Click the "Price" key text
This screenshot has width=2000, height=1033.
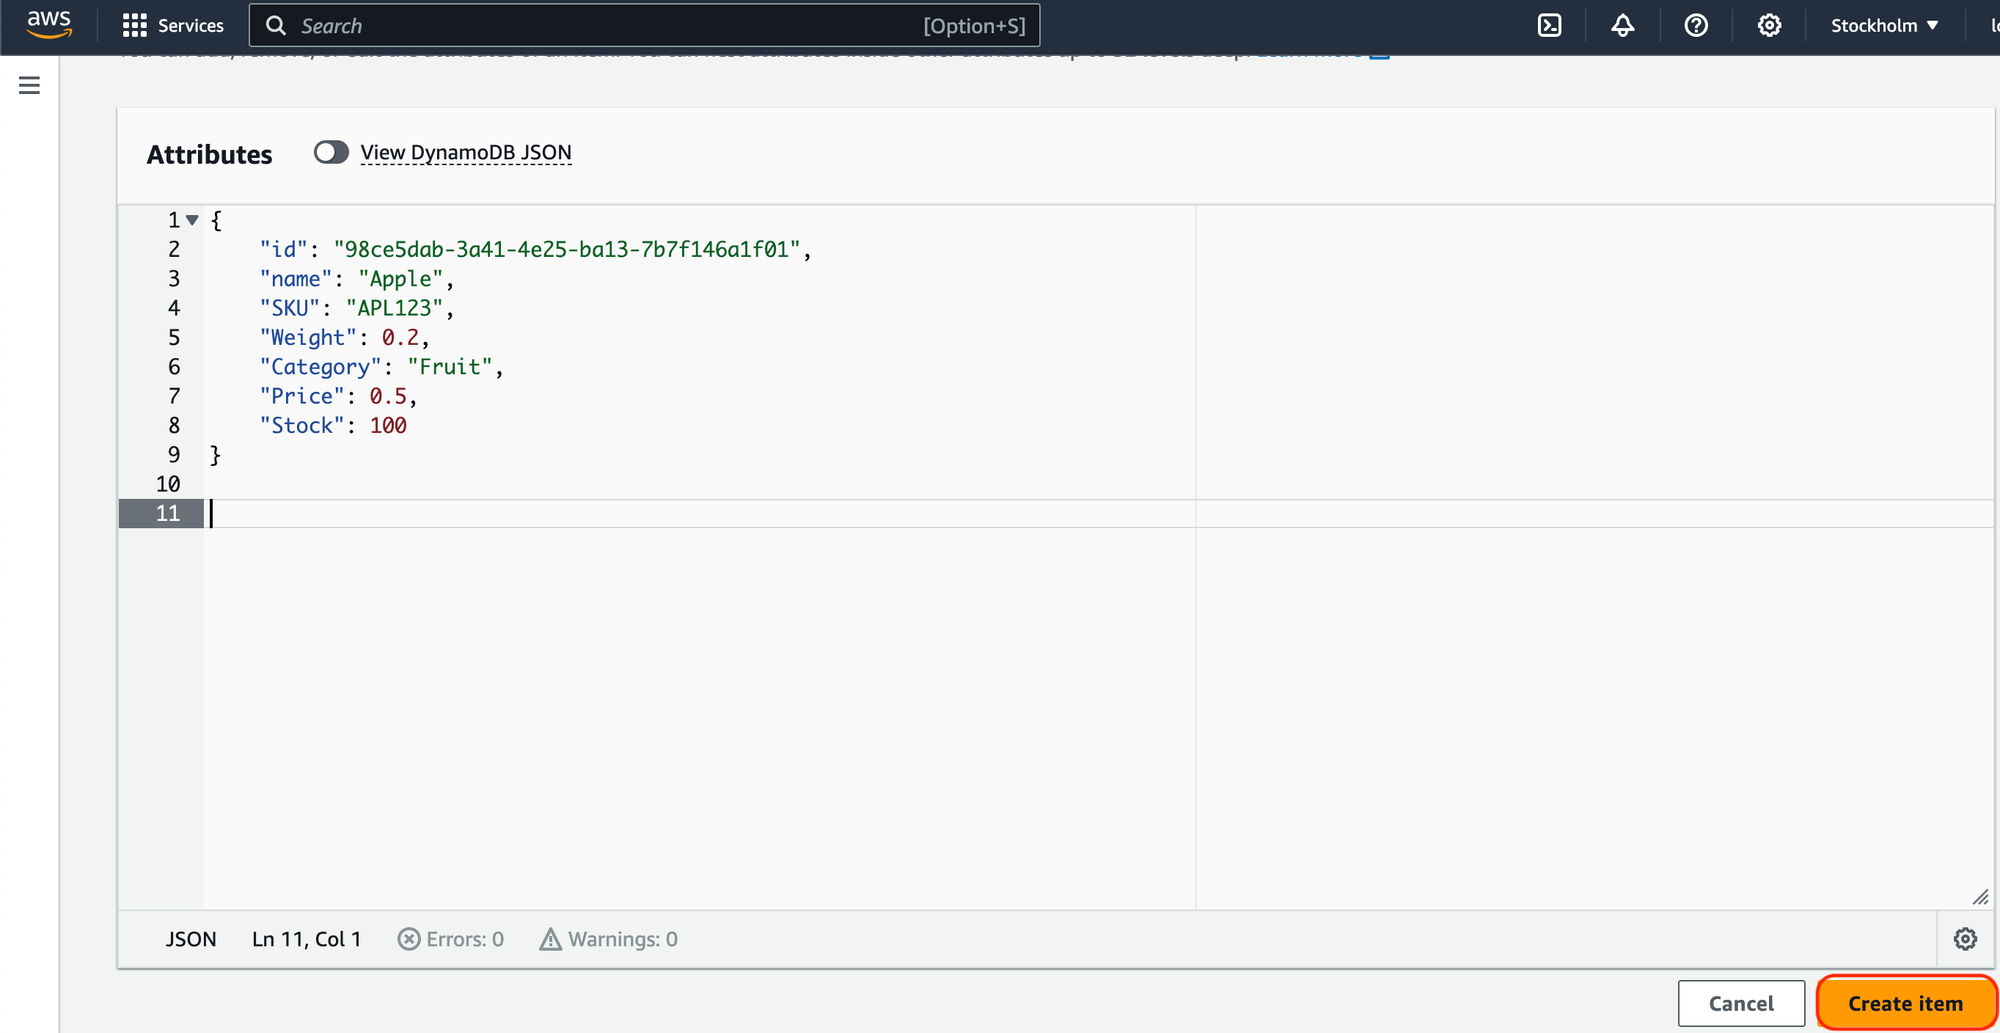point(302,396)
